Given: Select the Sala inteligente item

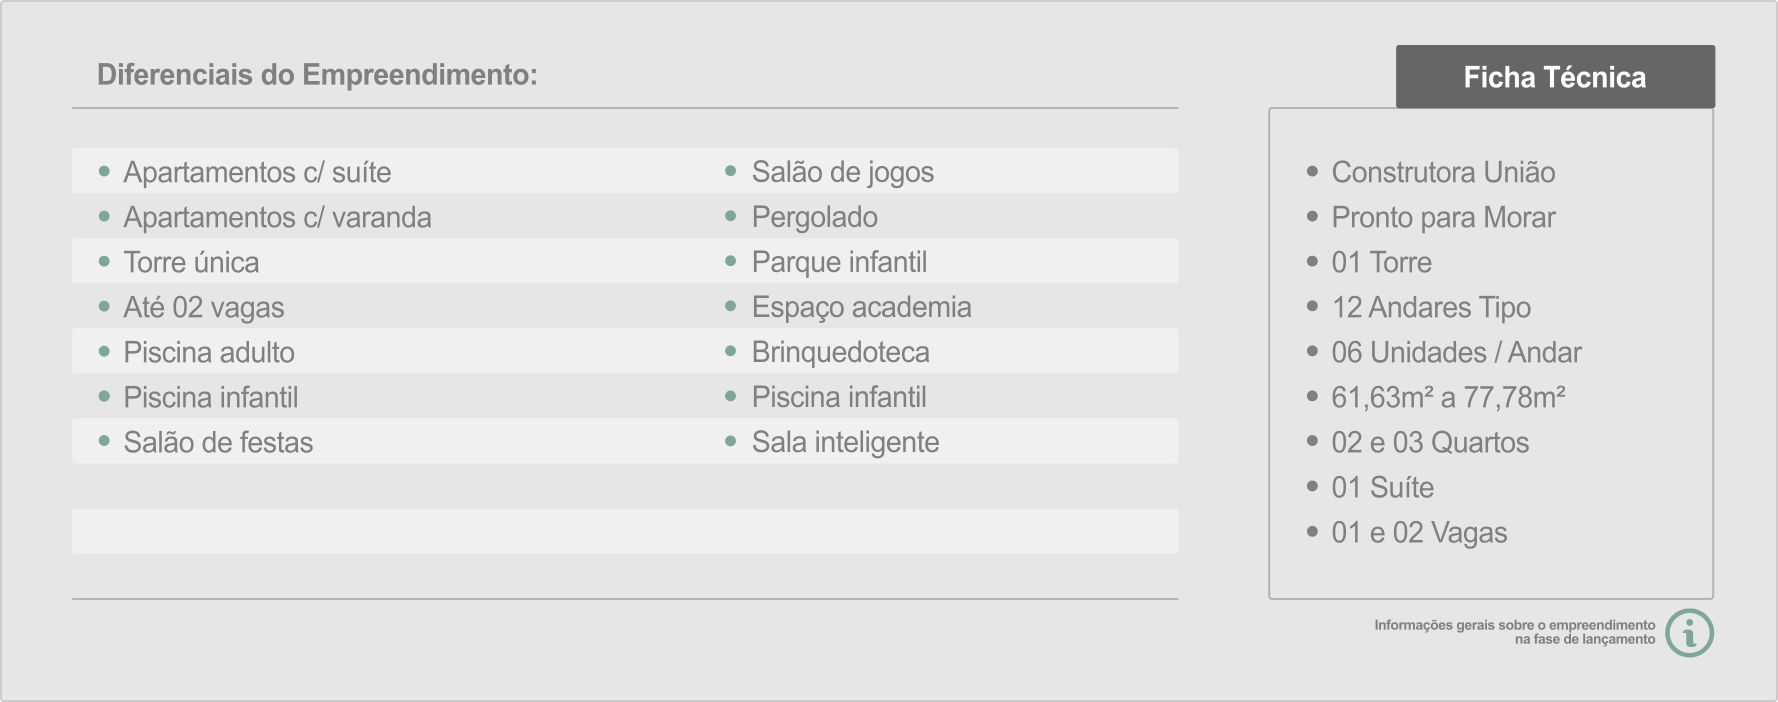Looking at the screenshot, I should pos(846,442).
